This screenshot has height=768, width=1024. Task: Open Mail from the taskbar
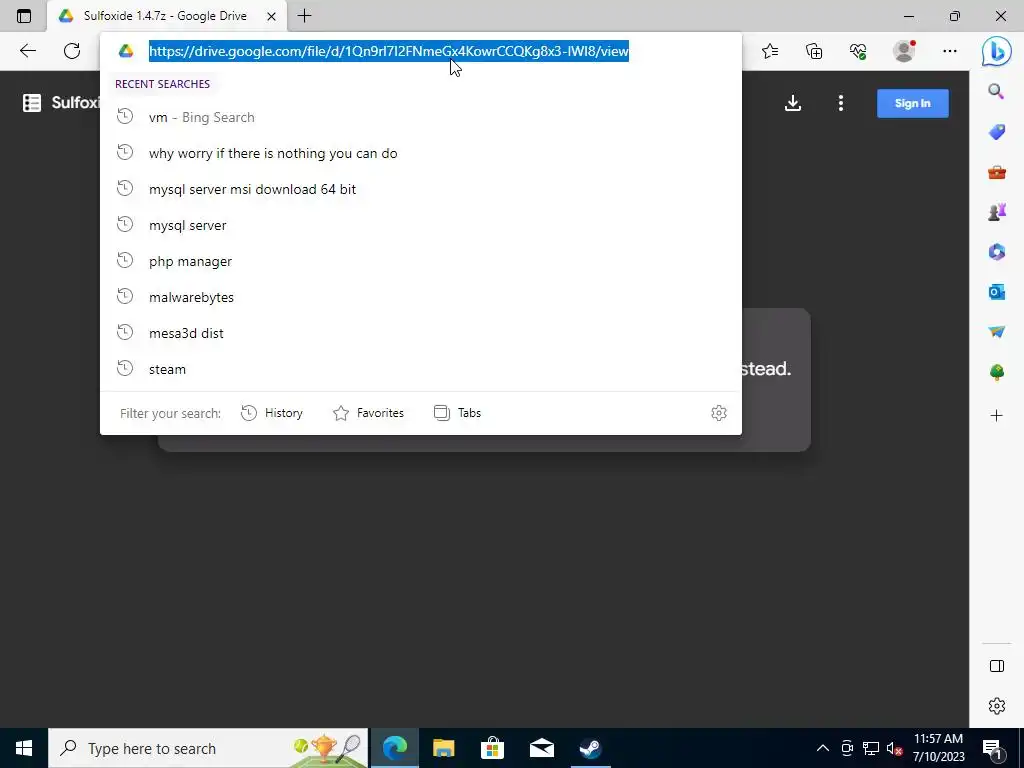click(541, 748)
